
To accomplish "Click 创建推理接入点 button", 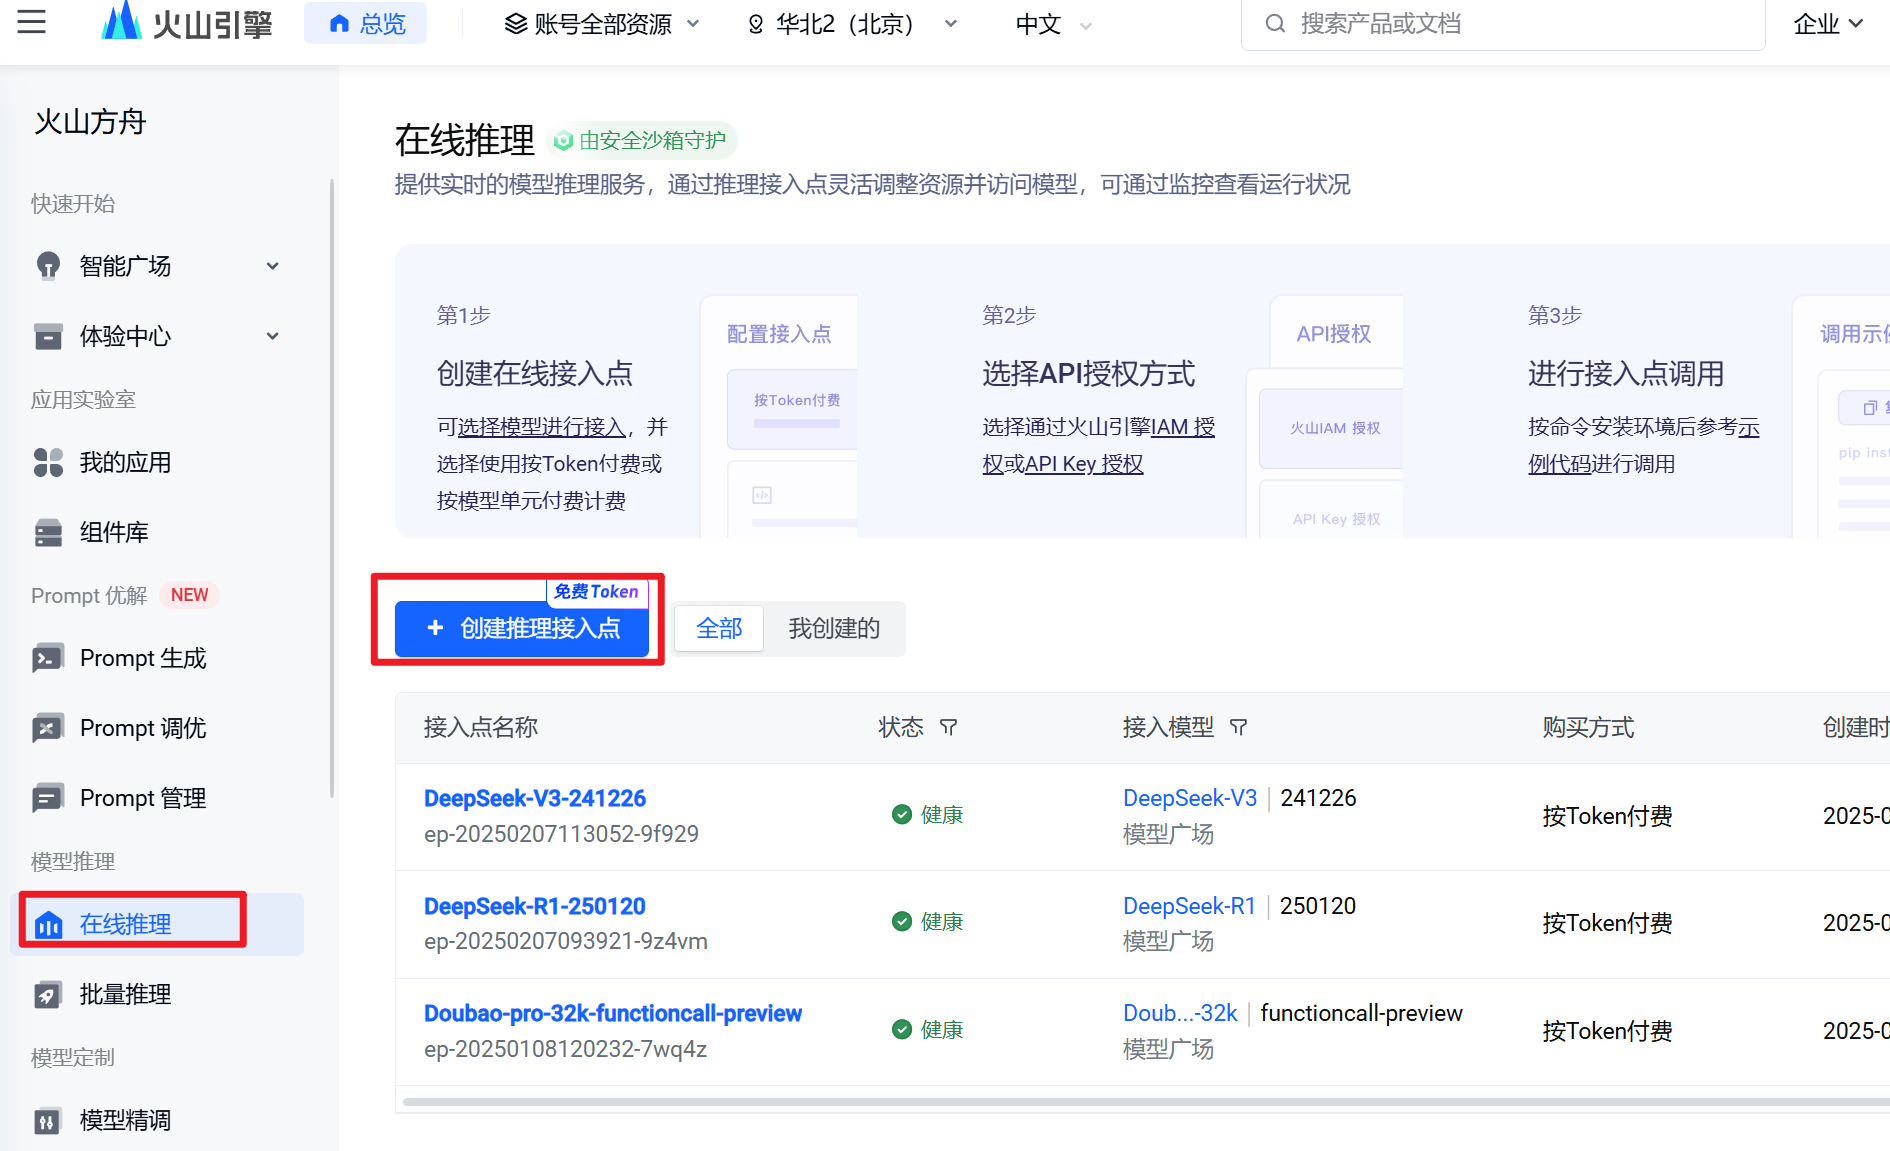I will [522, 628].
